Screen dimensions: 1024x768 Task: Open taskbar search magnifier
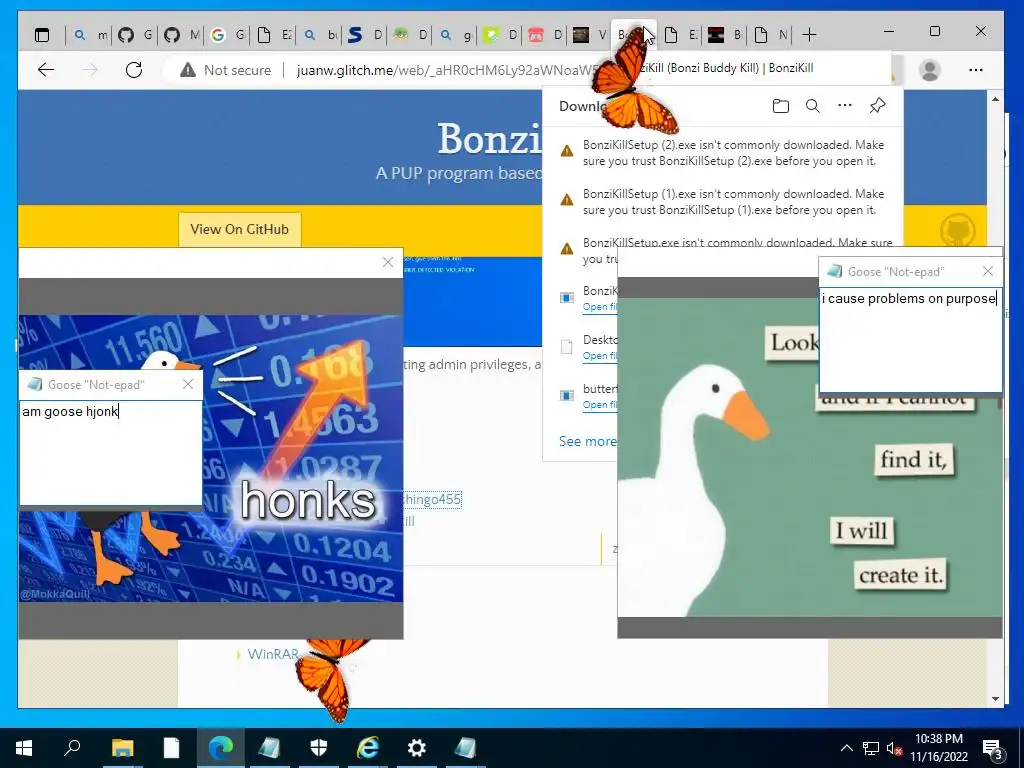point(72,748)
